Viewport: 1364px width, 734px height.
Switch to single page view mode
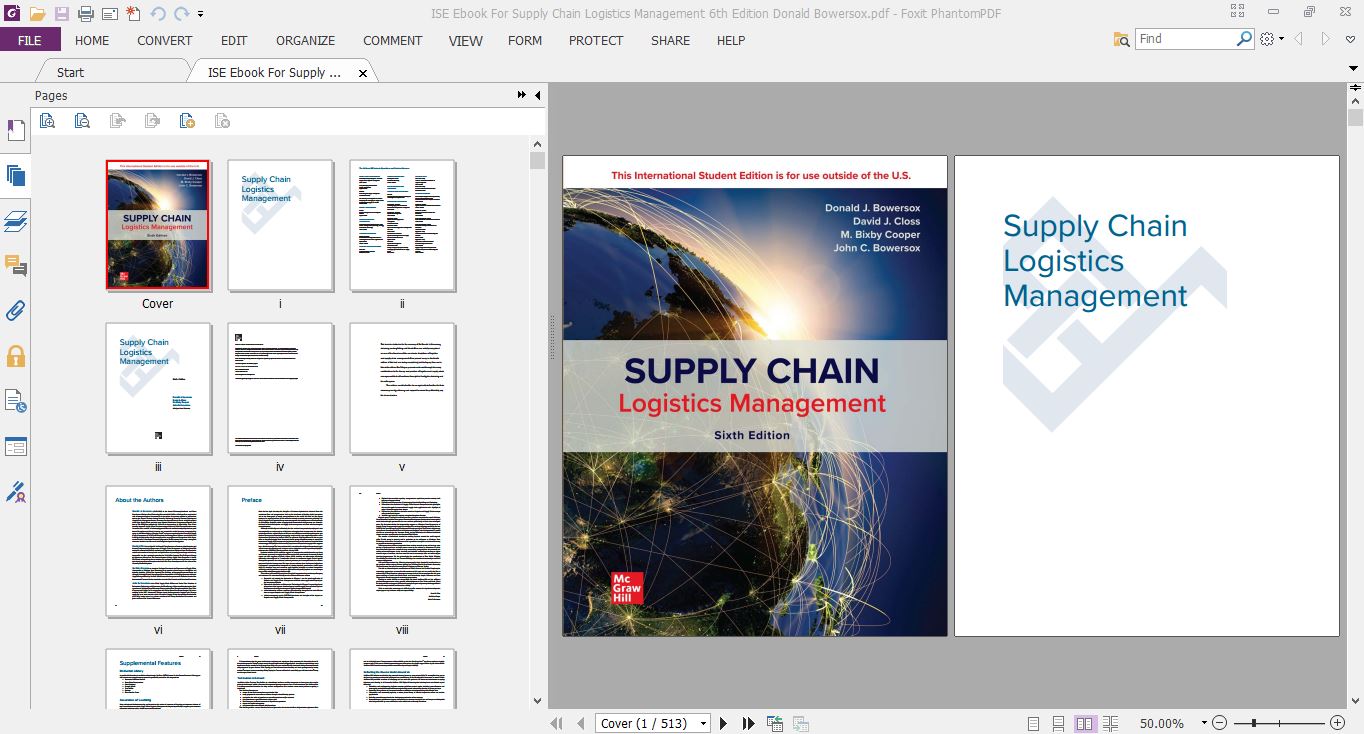pyautogui.click(x=1033, y=723)
